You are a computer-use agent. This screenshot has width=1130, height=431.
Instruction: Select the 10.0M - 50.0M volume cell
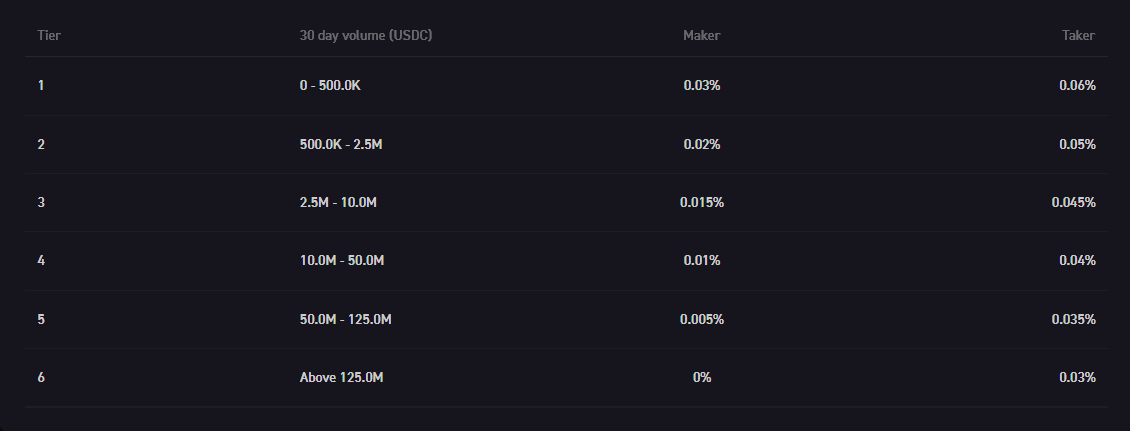[x=342, y=261]
